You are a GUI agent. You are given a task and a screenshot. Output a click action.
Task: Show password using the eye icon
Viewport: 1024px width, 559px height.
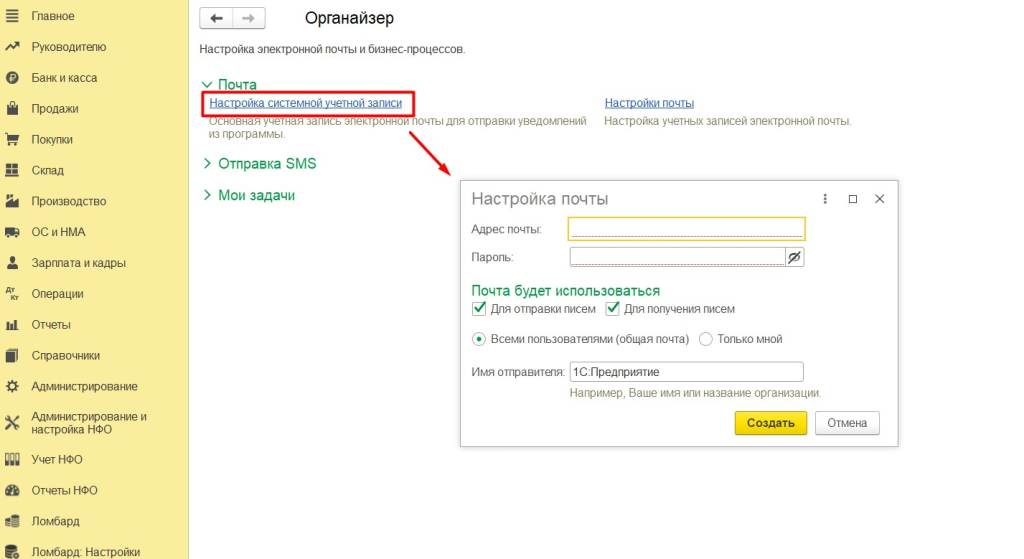click(795, 257)
